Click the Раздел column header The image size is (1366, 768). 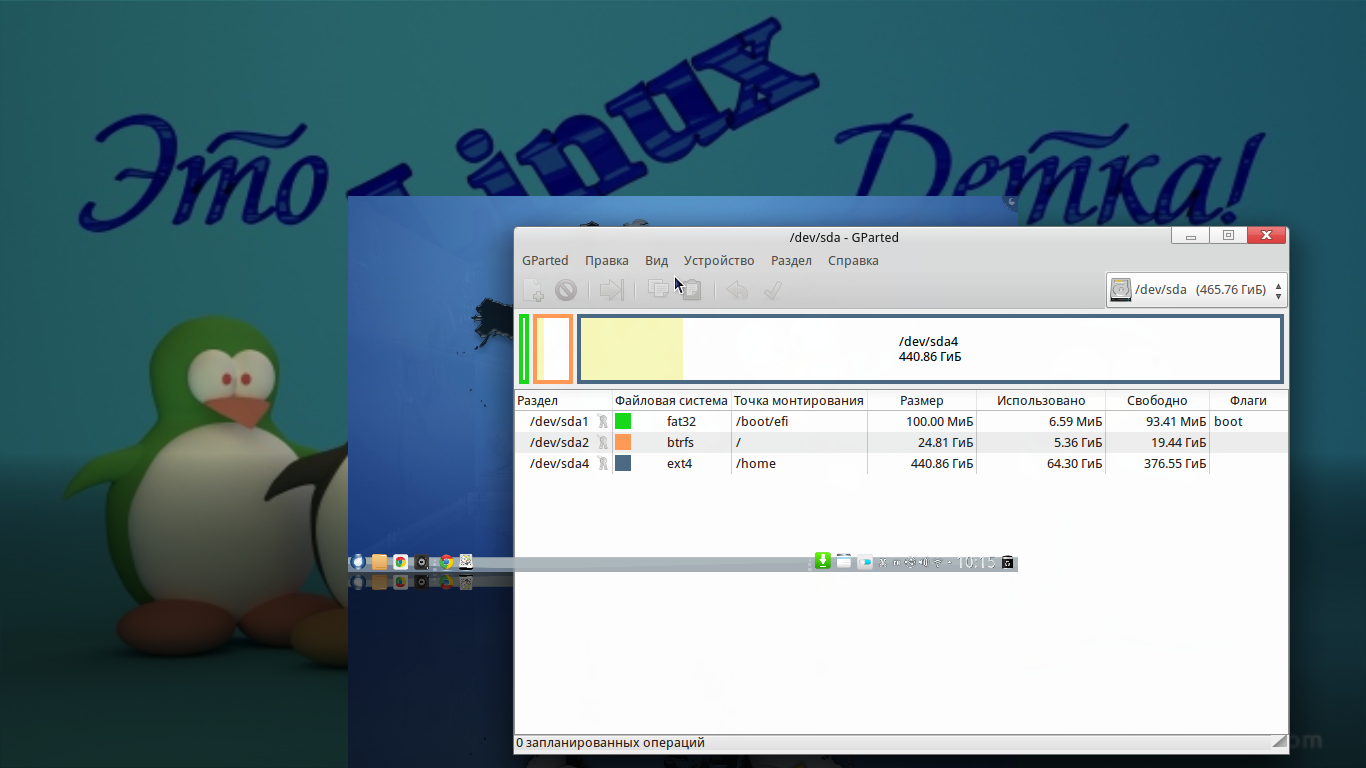(x=563, y=401)
